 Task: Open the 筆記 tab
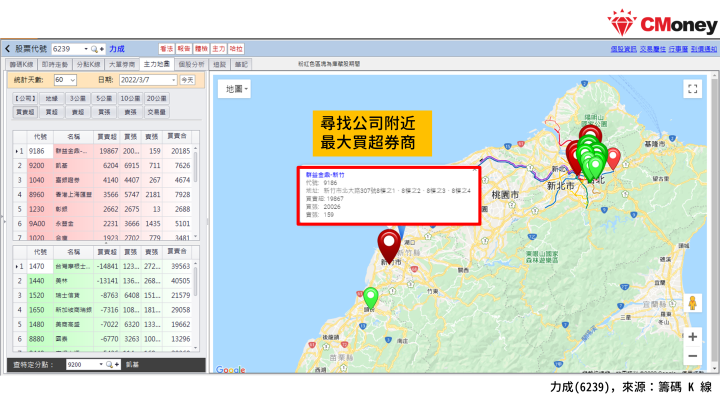[x=241, y=64]
